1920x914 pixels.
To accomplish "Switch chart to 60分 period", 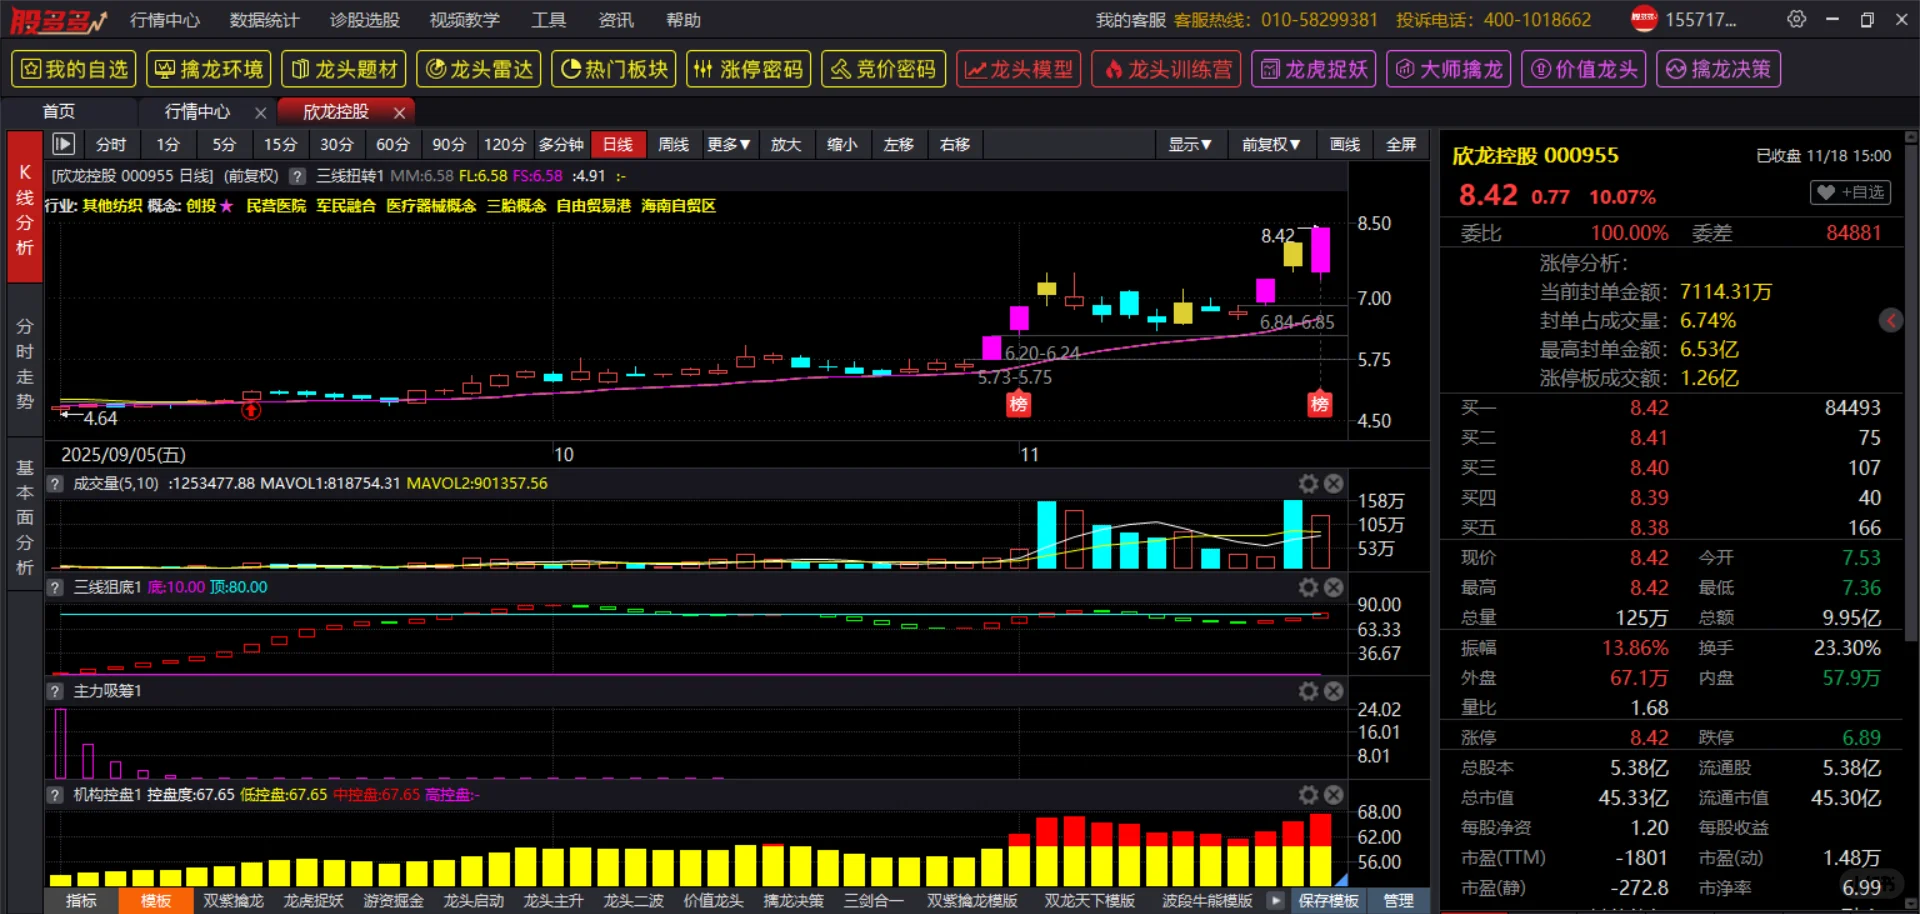I will (393, 144).
